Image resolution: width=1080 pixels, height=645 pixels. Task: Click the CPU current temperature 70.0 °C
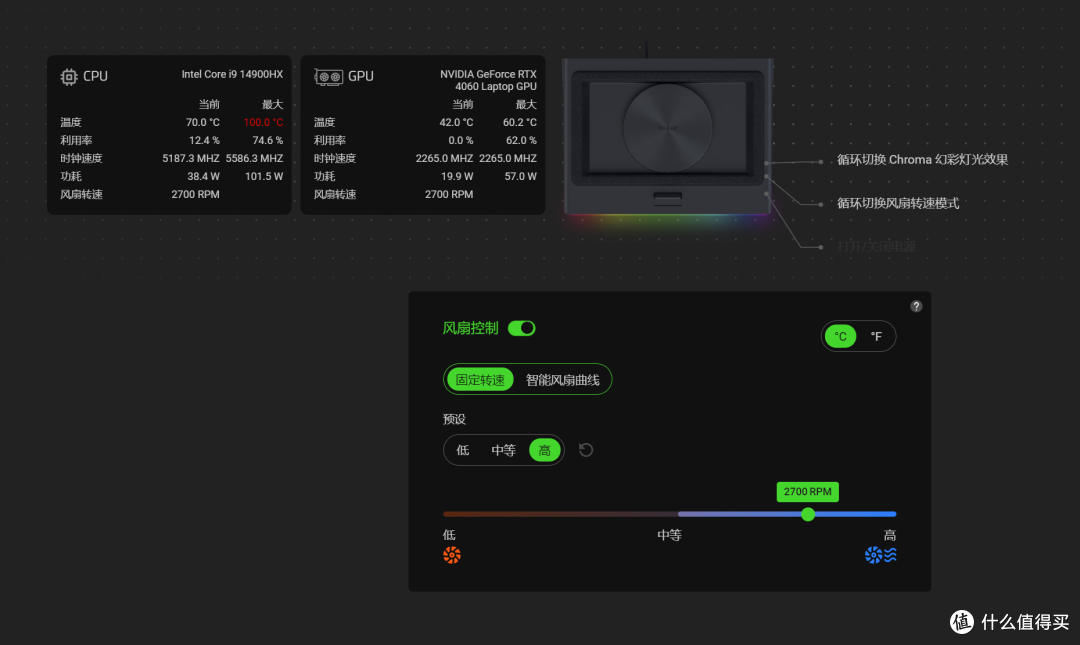coord(202,122)
